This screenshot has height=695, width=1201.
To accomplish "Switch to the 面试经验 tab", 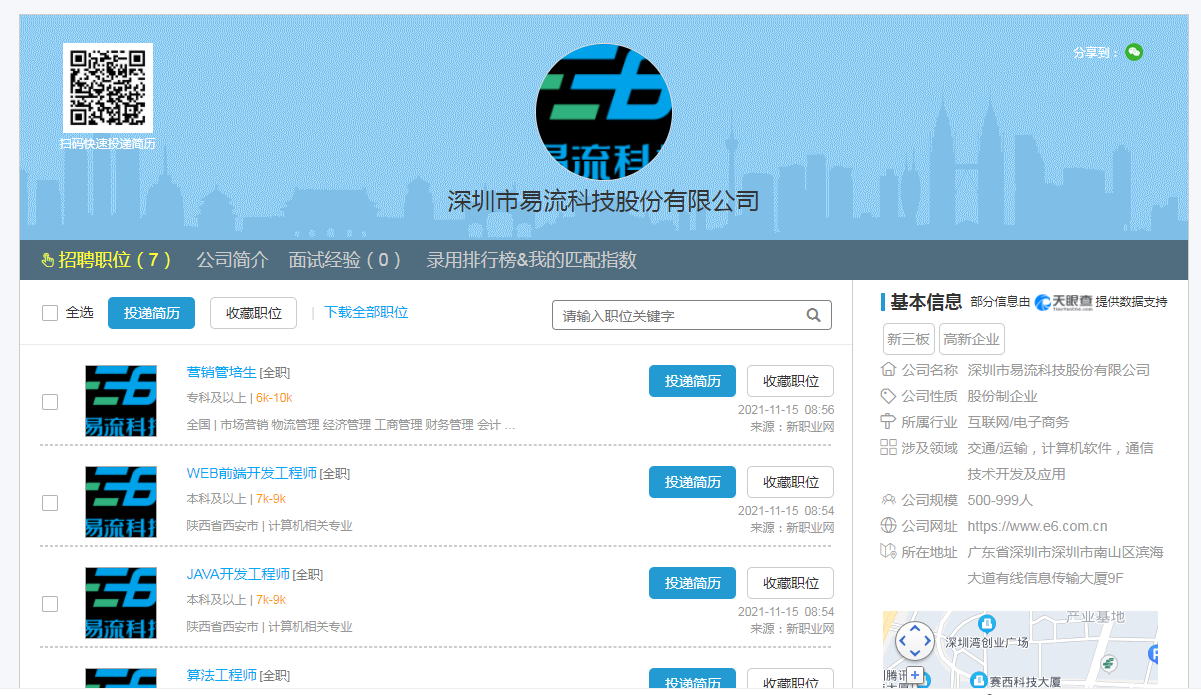I will (x=344, y=260).
